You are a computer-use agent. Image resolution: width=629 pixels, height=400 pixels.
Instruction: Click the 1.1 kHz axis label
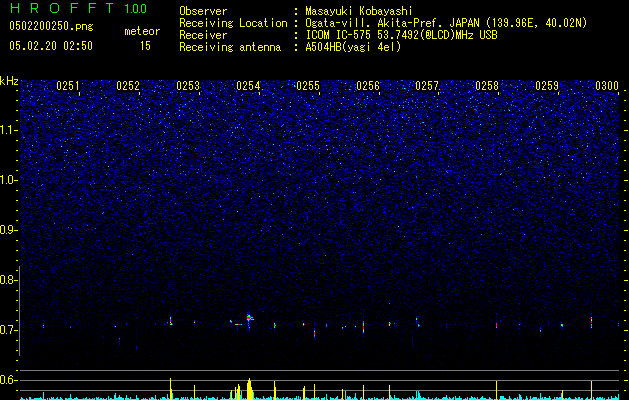tap(8, 130)
